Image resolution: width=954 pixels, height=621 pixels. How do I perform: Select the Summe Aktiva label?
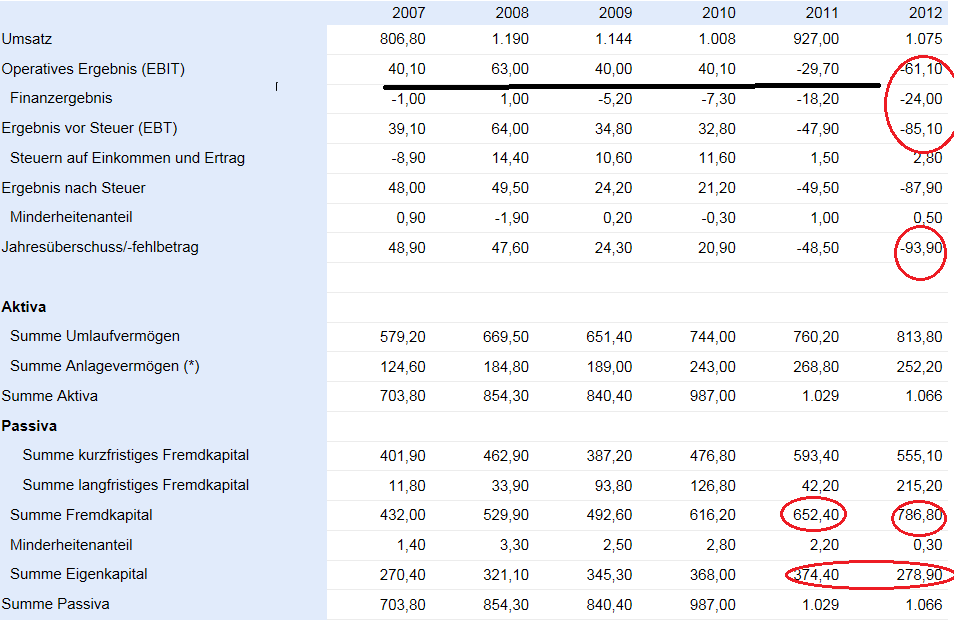click(x=49, y=396)
